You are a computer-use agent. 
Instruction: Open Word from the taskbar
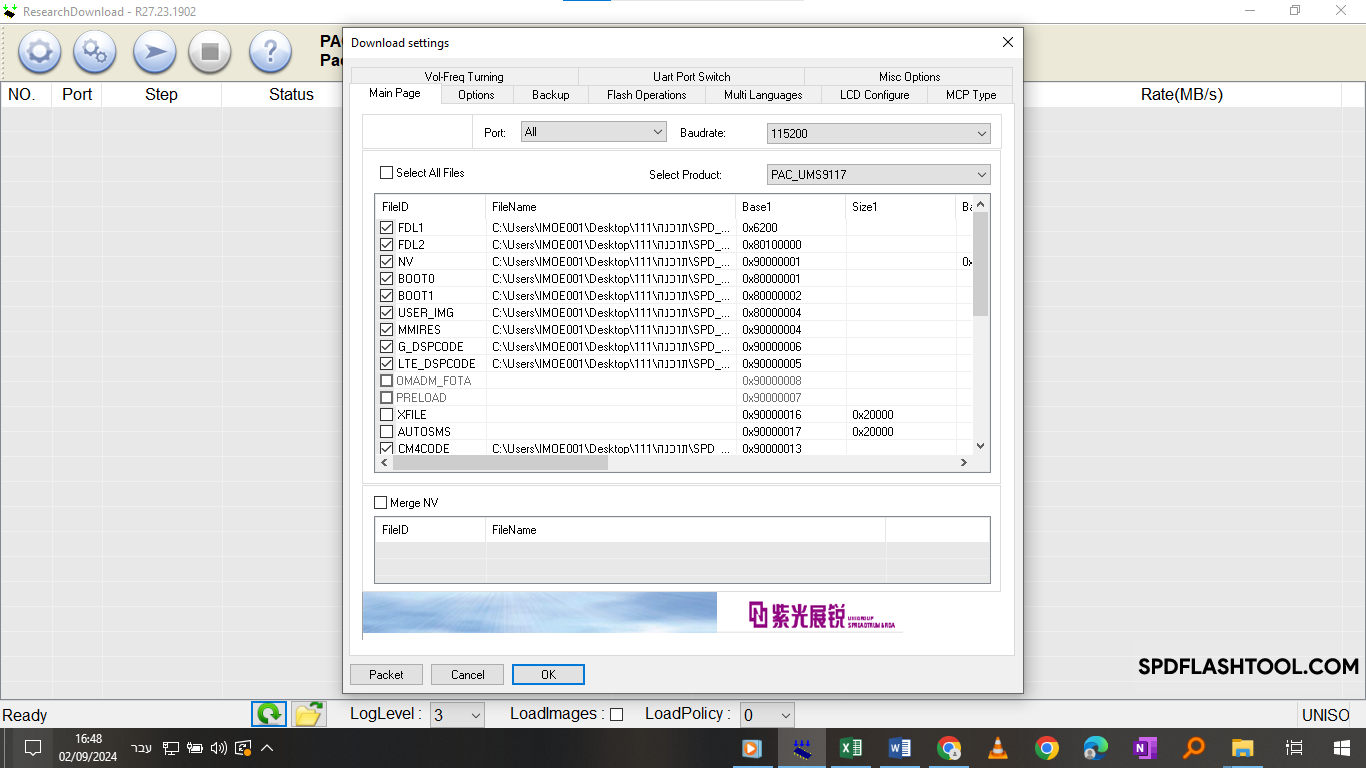pos(900,748)
